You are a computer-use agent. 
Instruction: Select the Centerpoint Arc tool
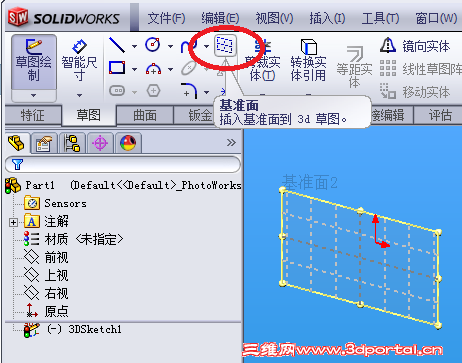(x=153, y=69)
